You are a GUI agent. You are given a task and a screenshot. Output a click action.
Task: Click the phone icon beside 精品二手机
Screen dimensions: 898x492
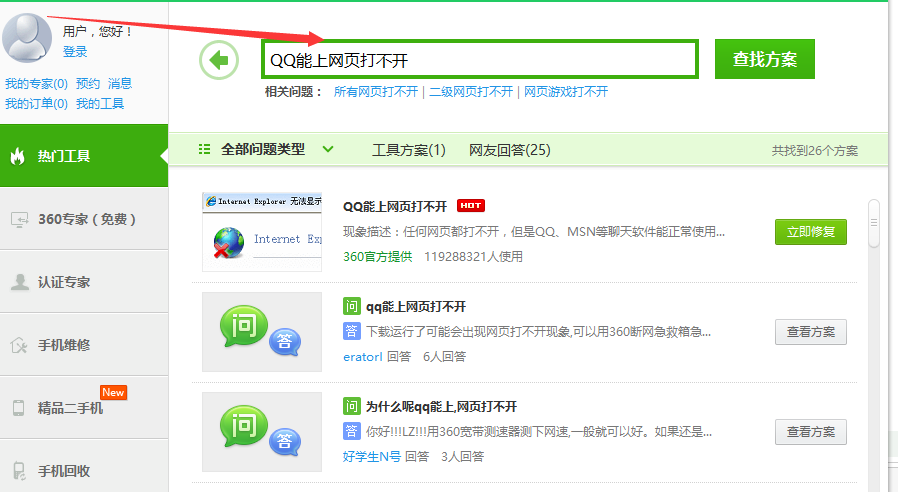[x=19, y=408]
